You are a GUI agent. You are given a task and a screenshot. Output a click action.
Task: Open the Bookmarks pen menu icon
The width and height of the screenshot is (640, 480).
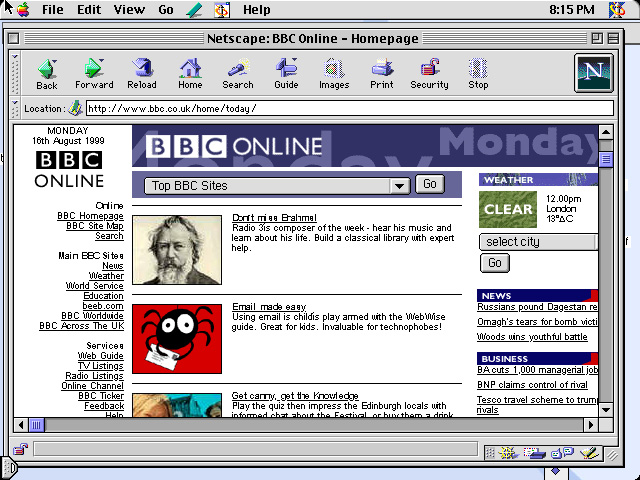[195, 9]
